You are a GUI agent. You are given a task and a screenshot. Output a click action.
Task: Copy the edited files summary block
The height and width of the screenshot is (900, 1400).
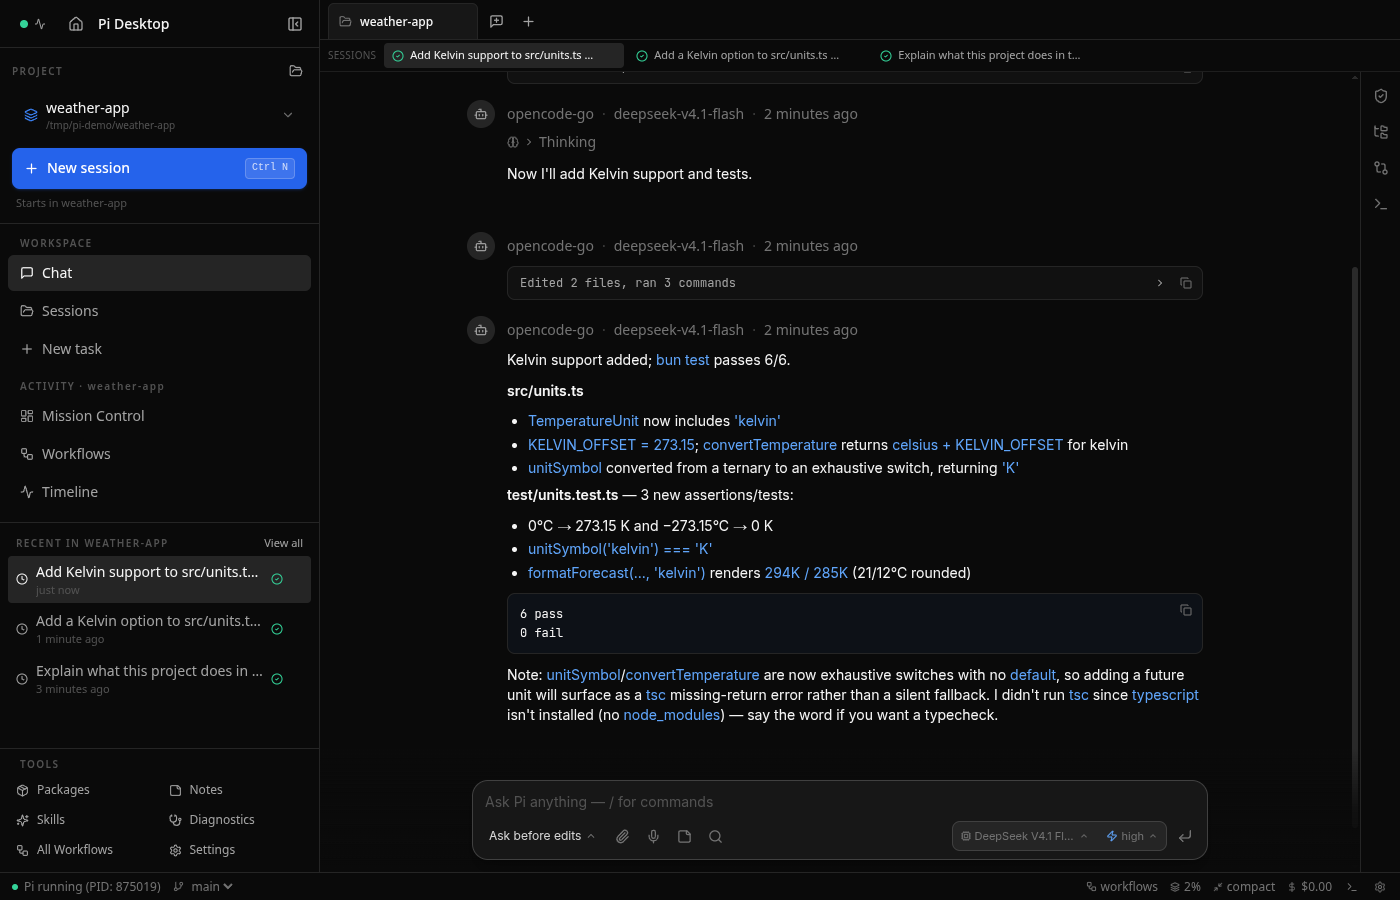[1186, 283]
